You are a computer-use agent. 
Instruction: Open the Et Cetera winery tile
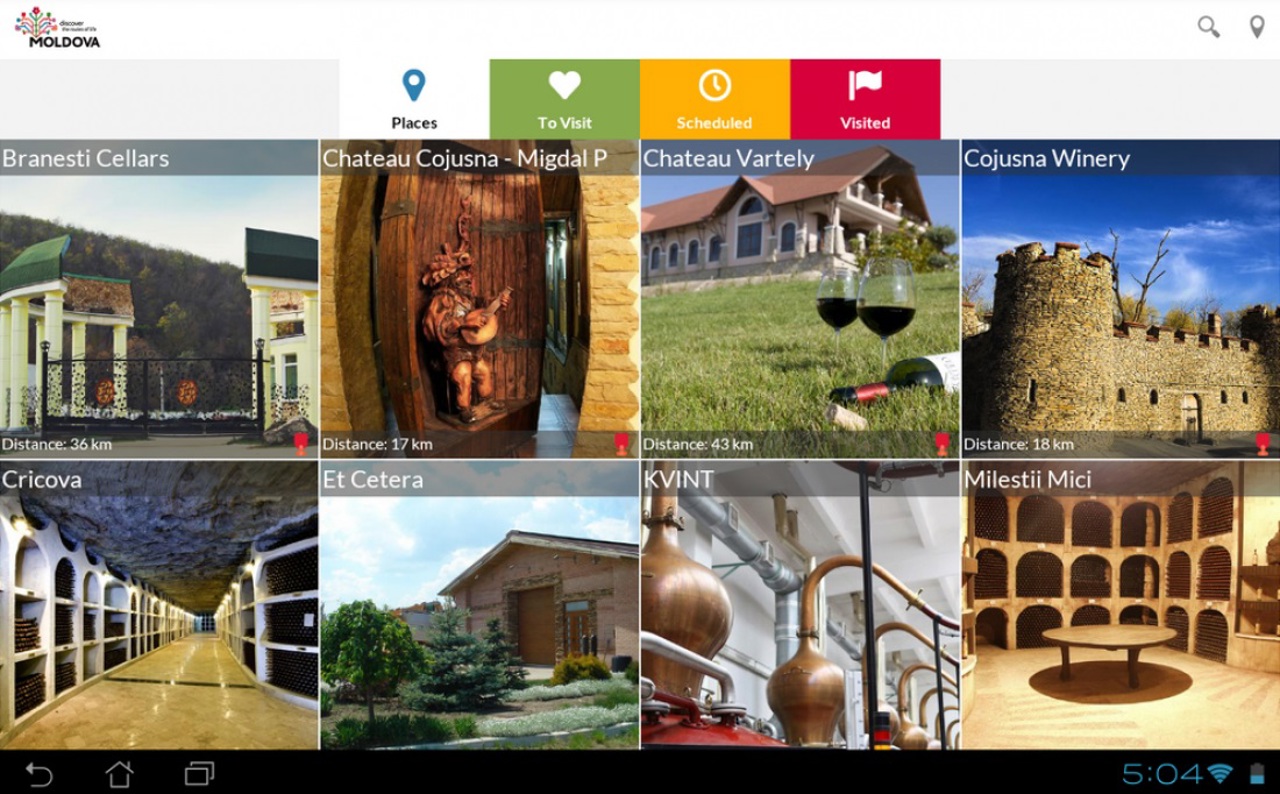tap(479, 605)
